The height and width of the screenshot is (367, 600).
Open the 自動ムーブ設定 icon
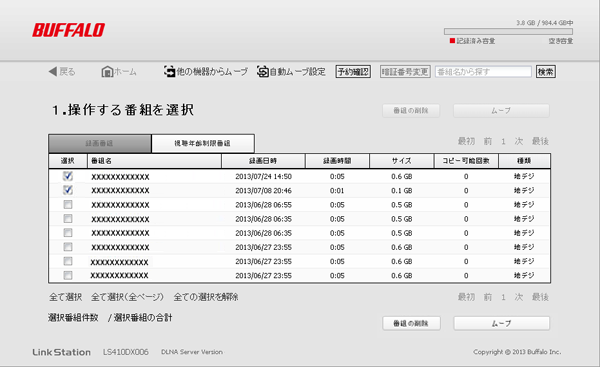[262, 71]
